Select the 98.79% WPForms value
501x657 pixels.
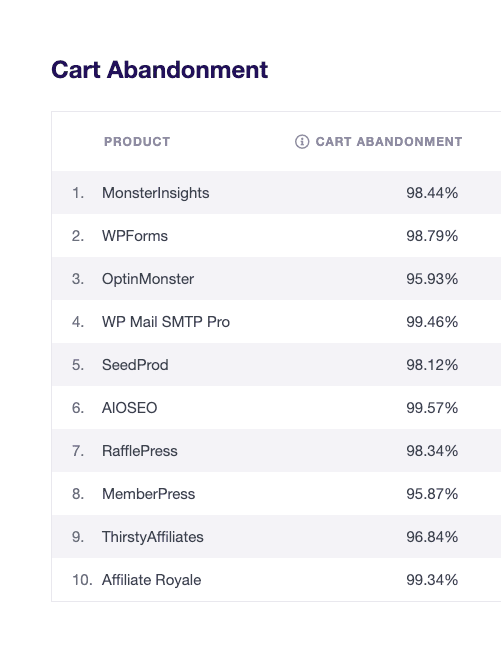click(432, 236)
